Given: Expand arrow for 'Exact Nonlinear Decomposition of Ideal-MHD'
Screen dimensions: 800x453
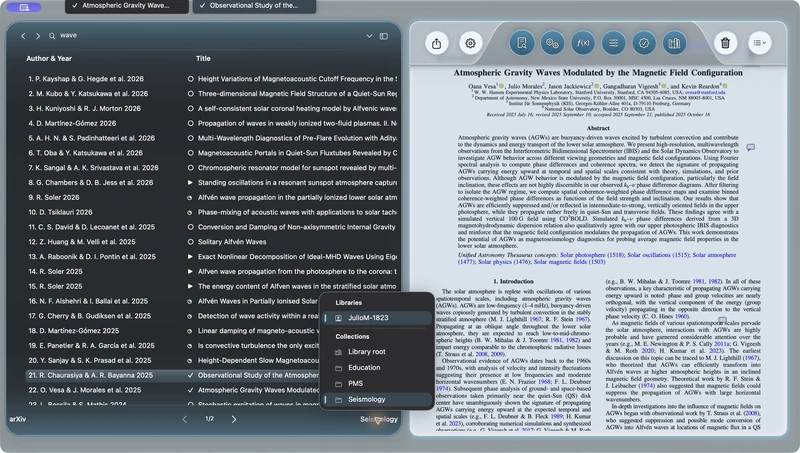Looking at the screenshot, I should [190, 257].
